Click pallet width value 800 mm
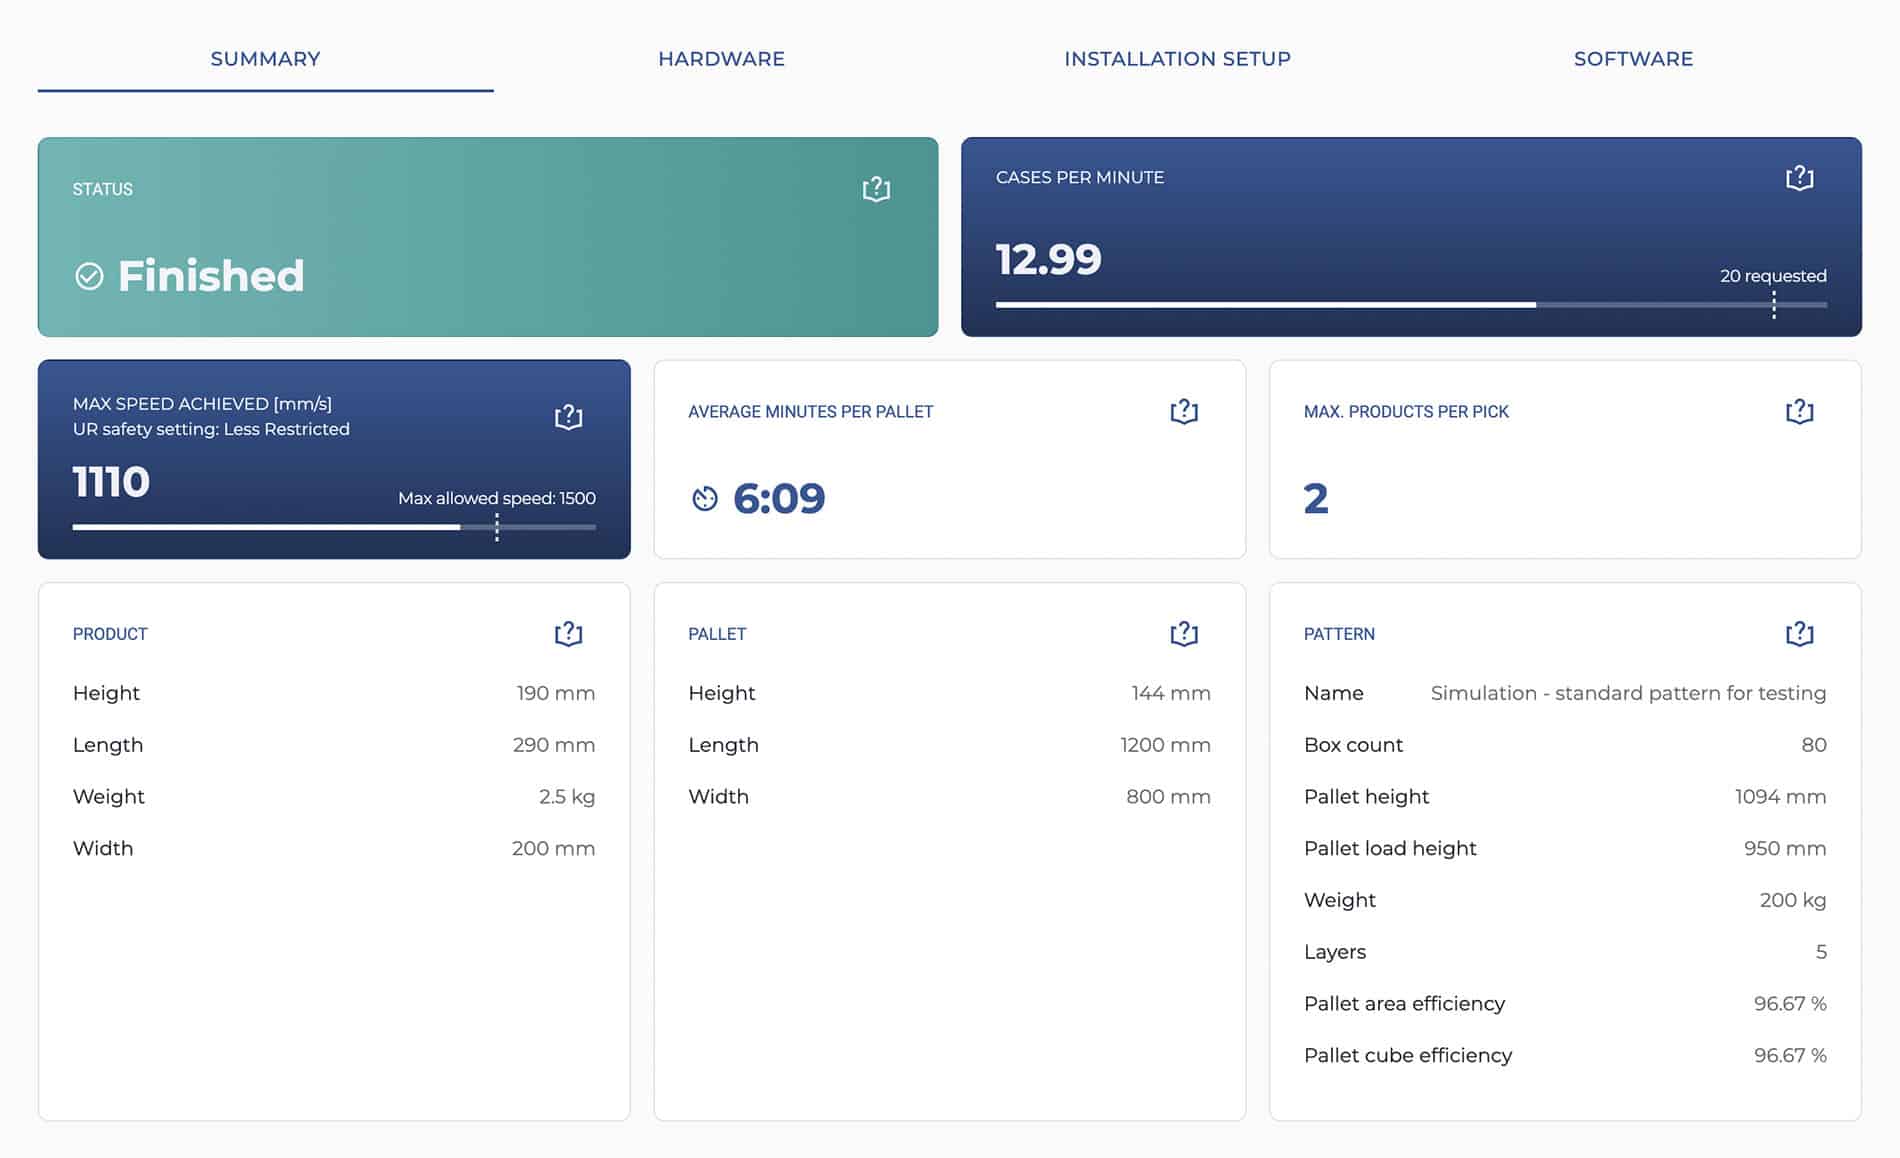The image size is (1900, 1158). [x=1168, y=797]
